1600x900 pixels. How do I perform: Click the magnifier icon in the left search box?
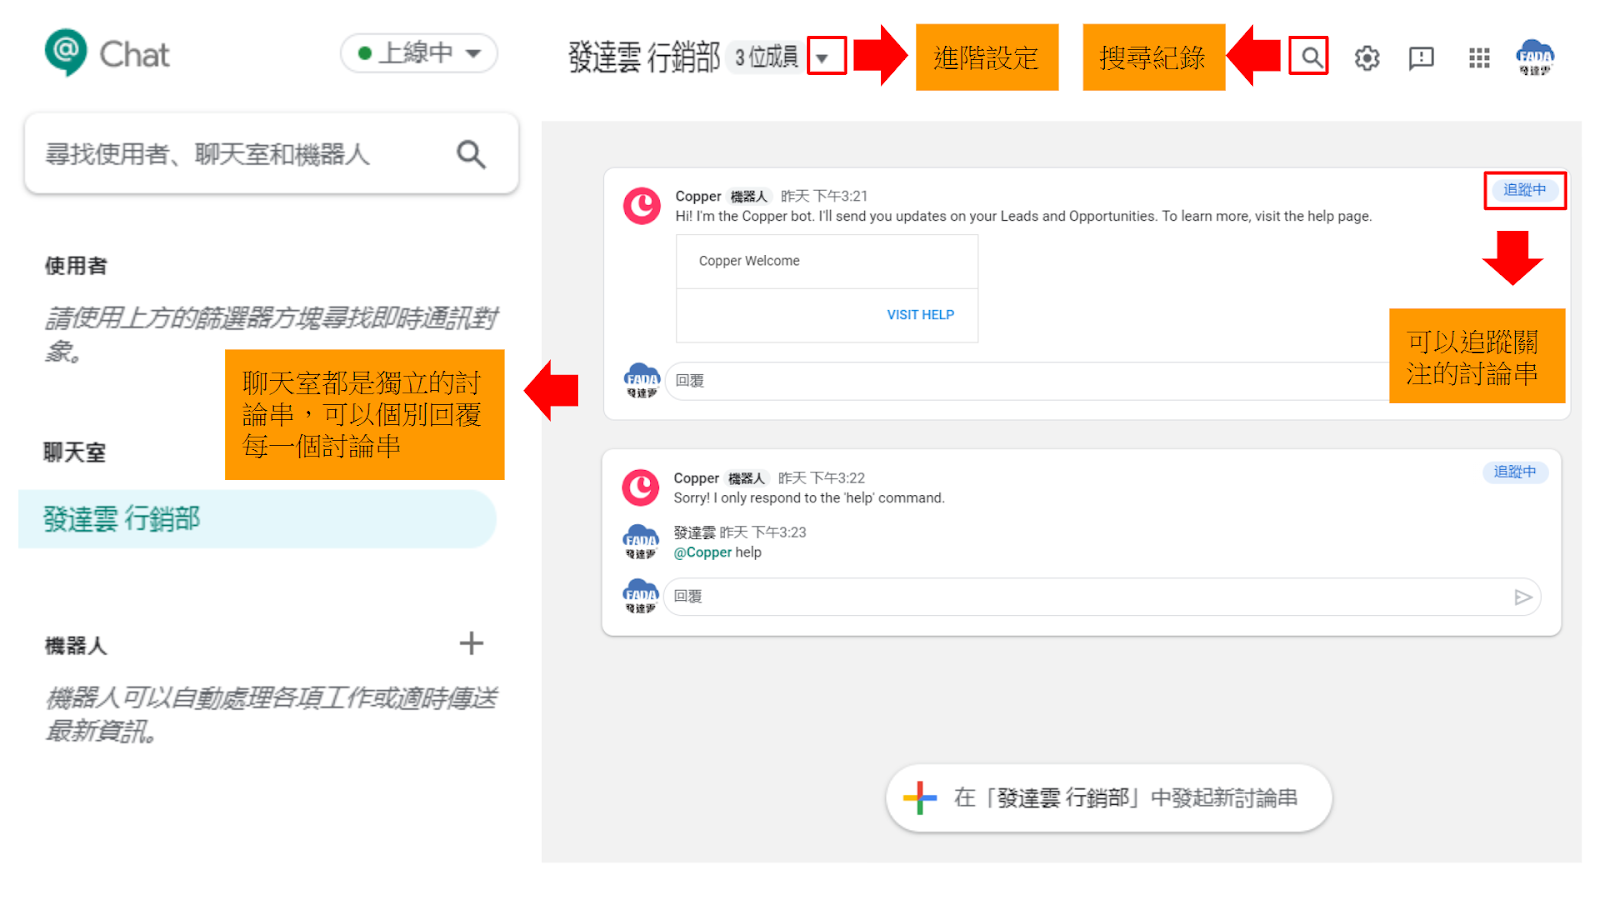471,154
